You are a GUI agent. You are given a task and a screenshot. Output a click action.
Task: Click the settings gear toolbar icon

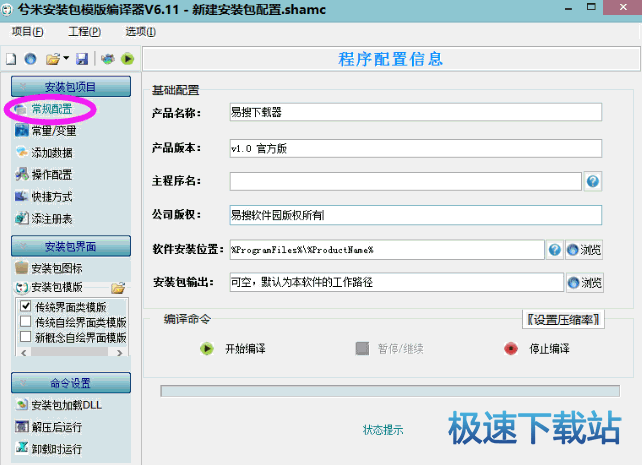tap(108, 59)
